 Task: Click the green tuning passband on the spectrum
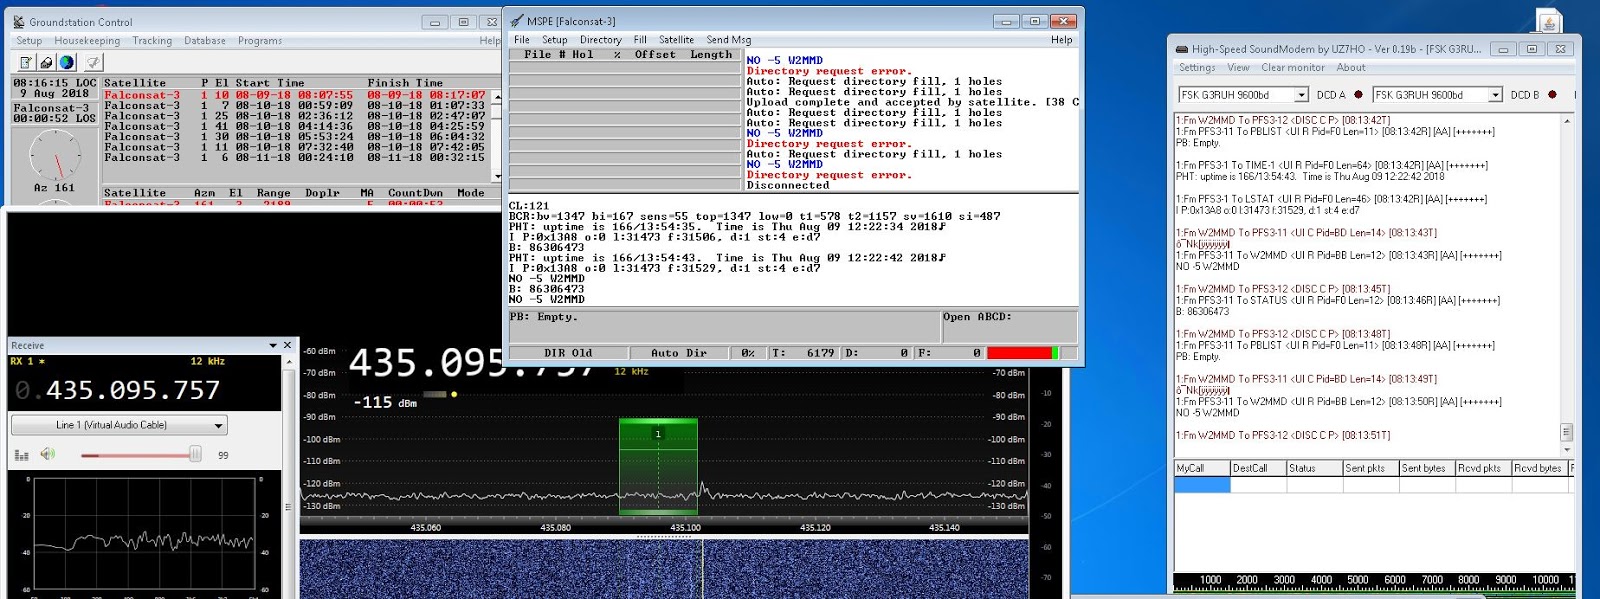pyautogui.click(x=658, y=467)
